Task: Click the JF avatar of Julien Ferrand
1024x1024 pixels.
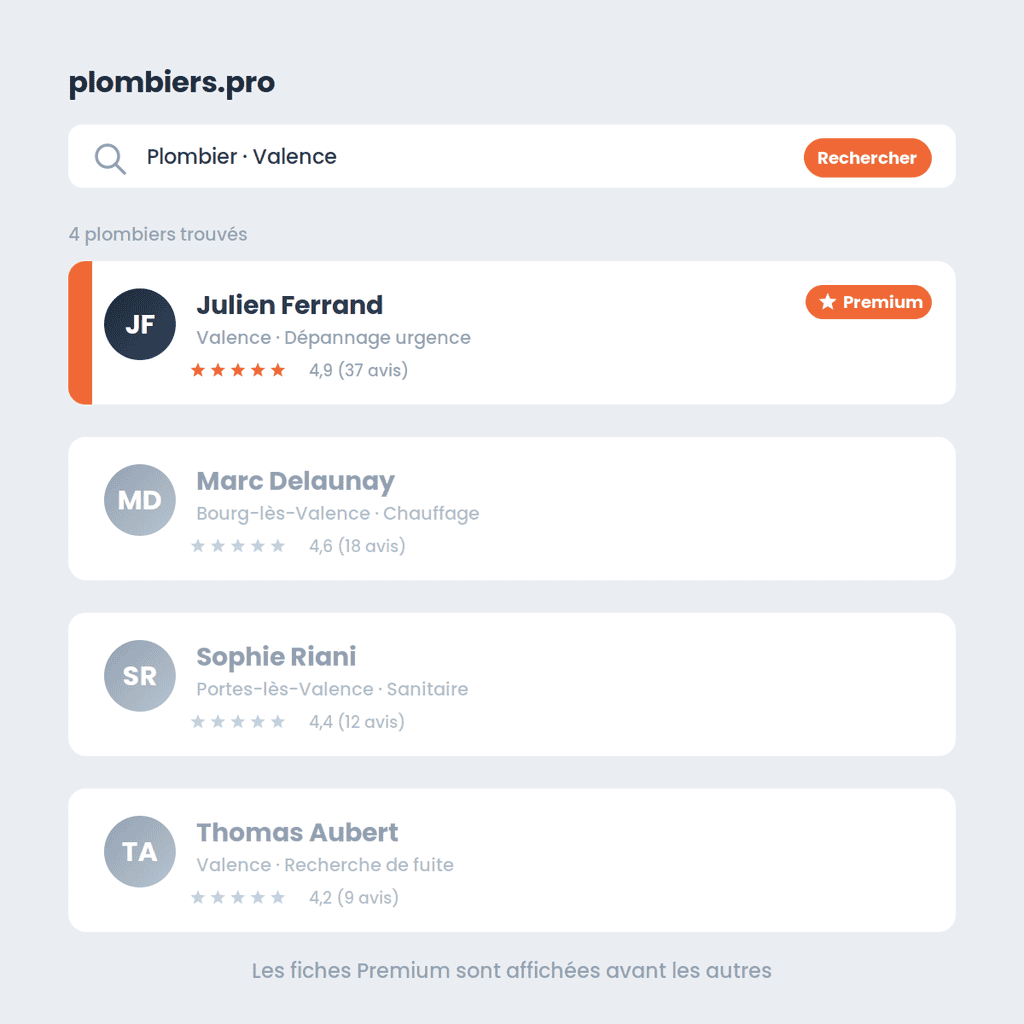Action: (140, 324)
